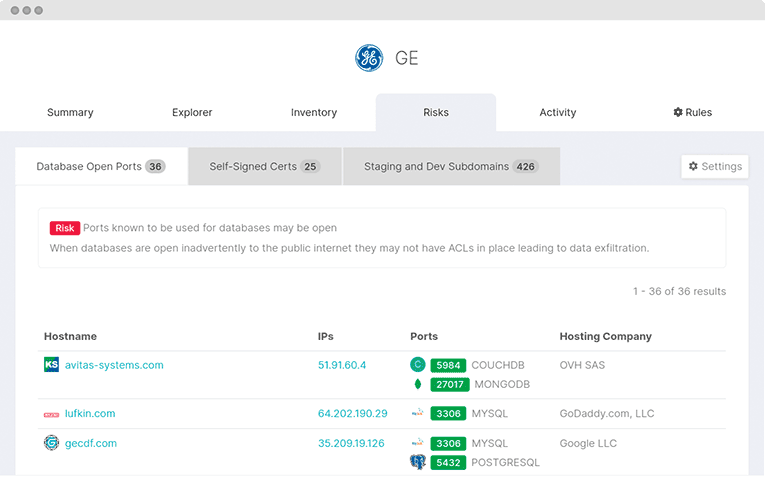Click the gecdf.com favicon
This screenshot has width=765, height=484.
coord(51,443)
